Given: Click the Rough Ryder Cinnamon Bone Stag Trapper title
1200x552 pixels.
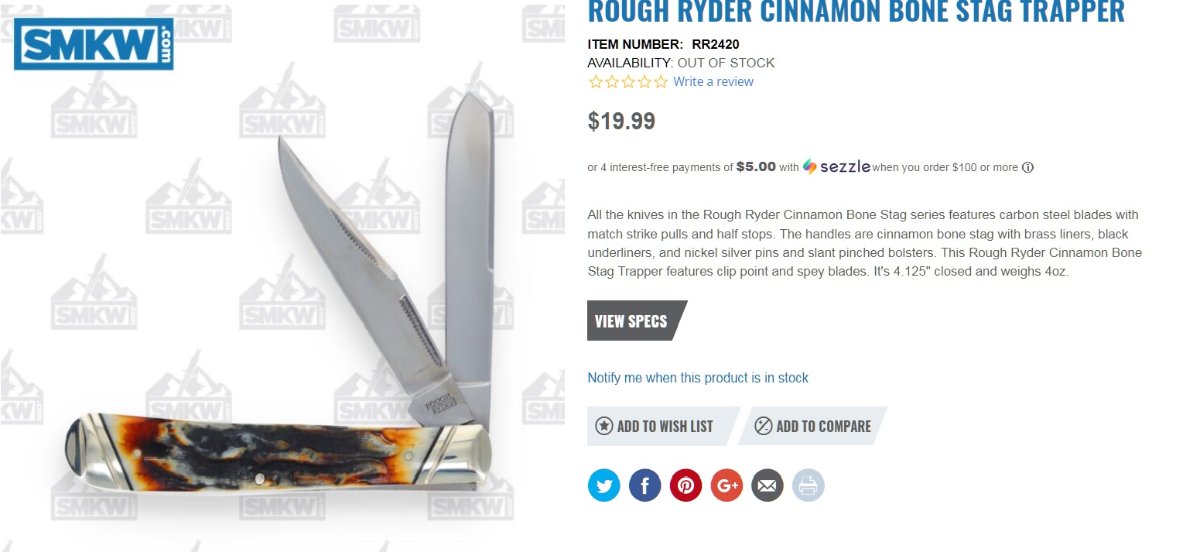Looking at the screenshot, I should coord(856,12).
